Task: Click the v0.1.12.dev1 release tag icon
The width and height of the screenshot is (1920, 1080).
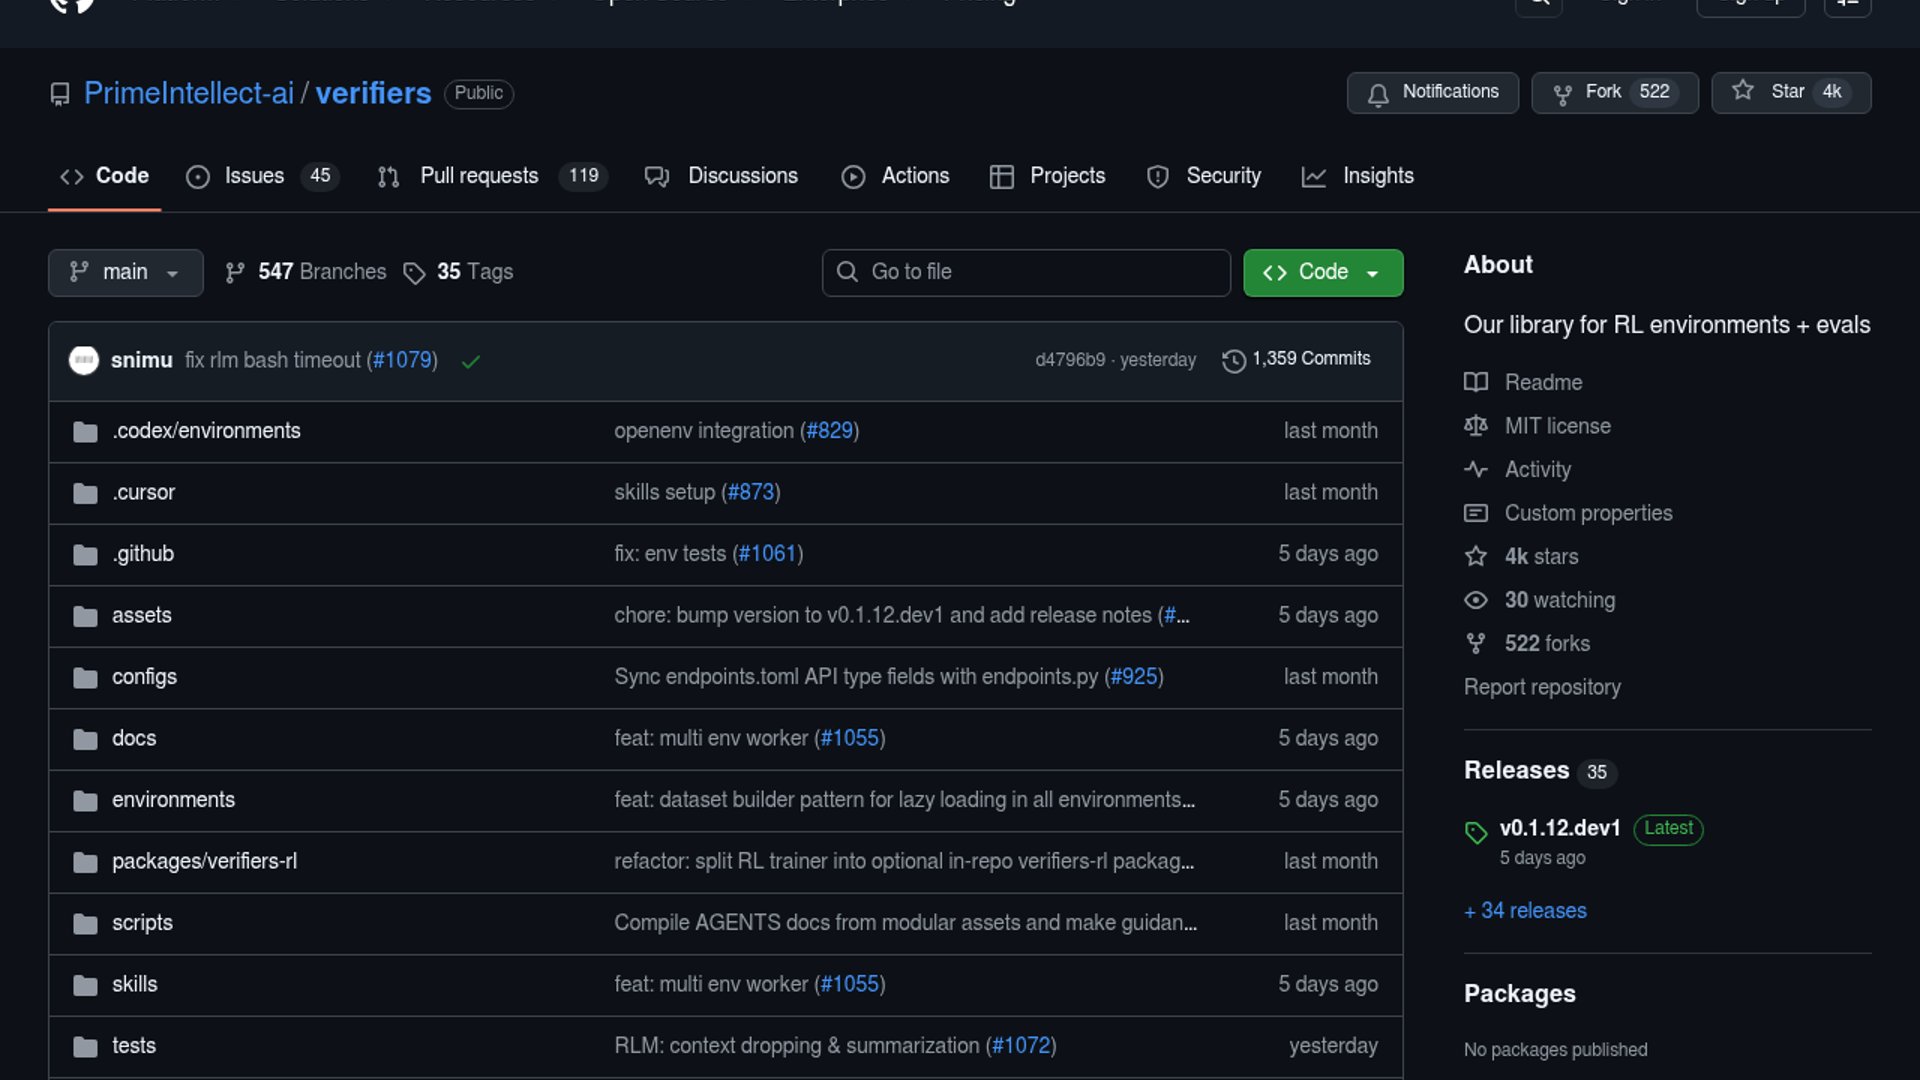Action: (1475, 831)
